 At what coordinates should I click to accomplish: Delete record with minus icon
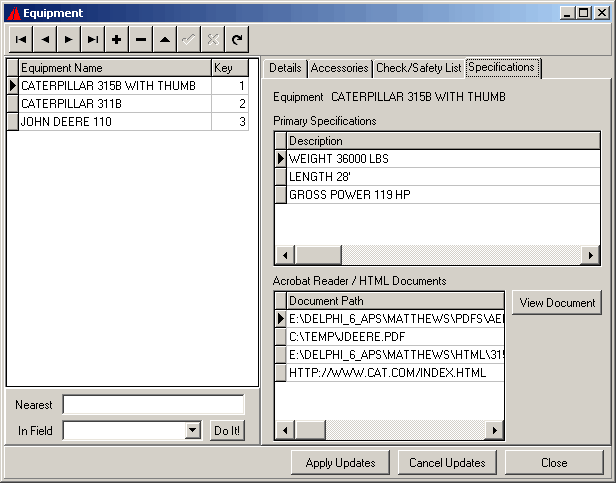coord(141,39)
